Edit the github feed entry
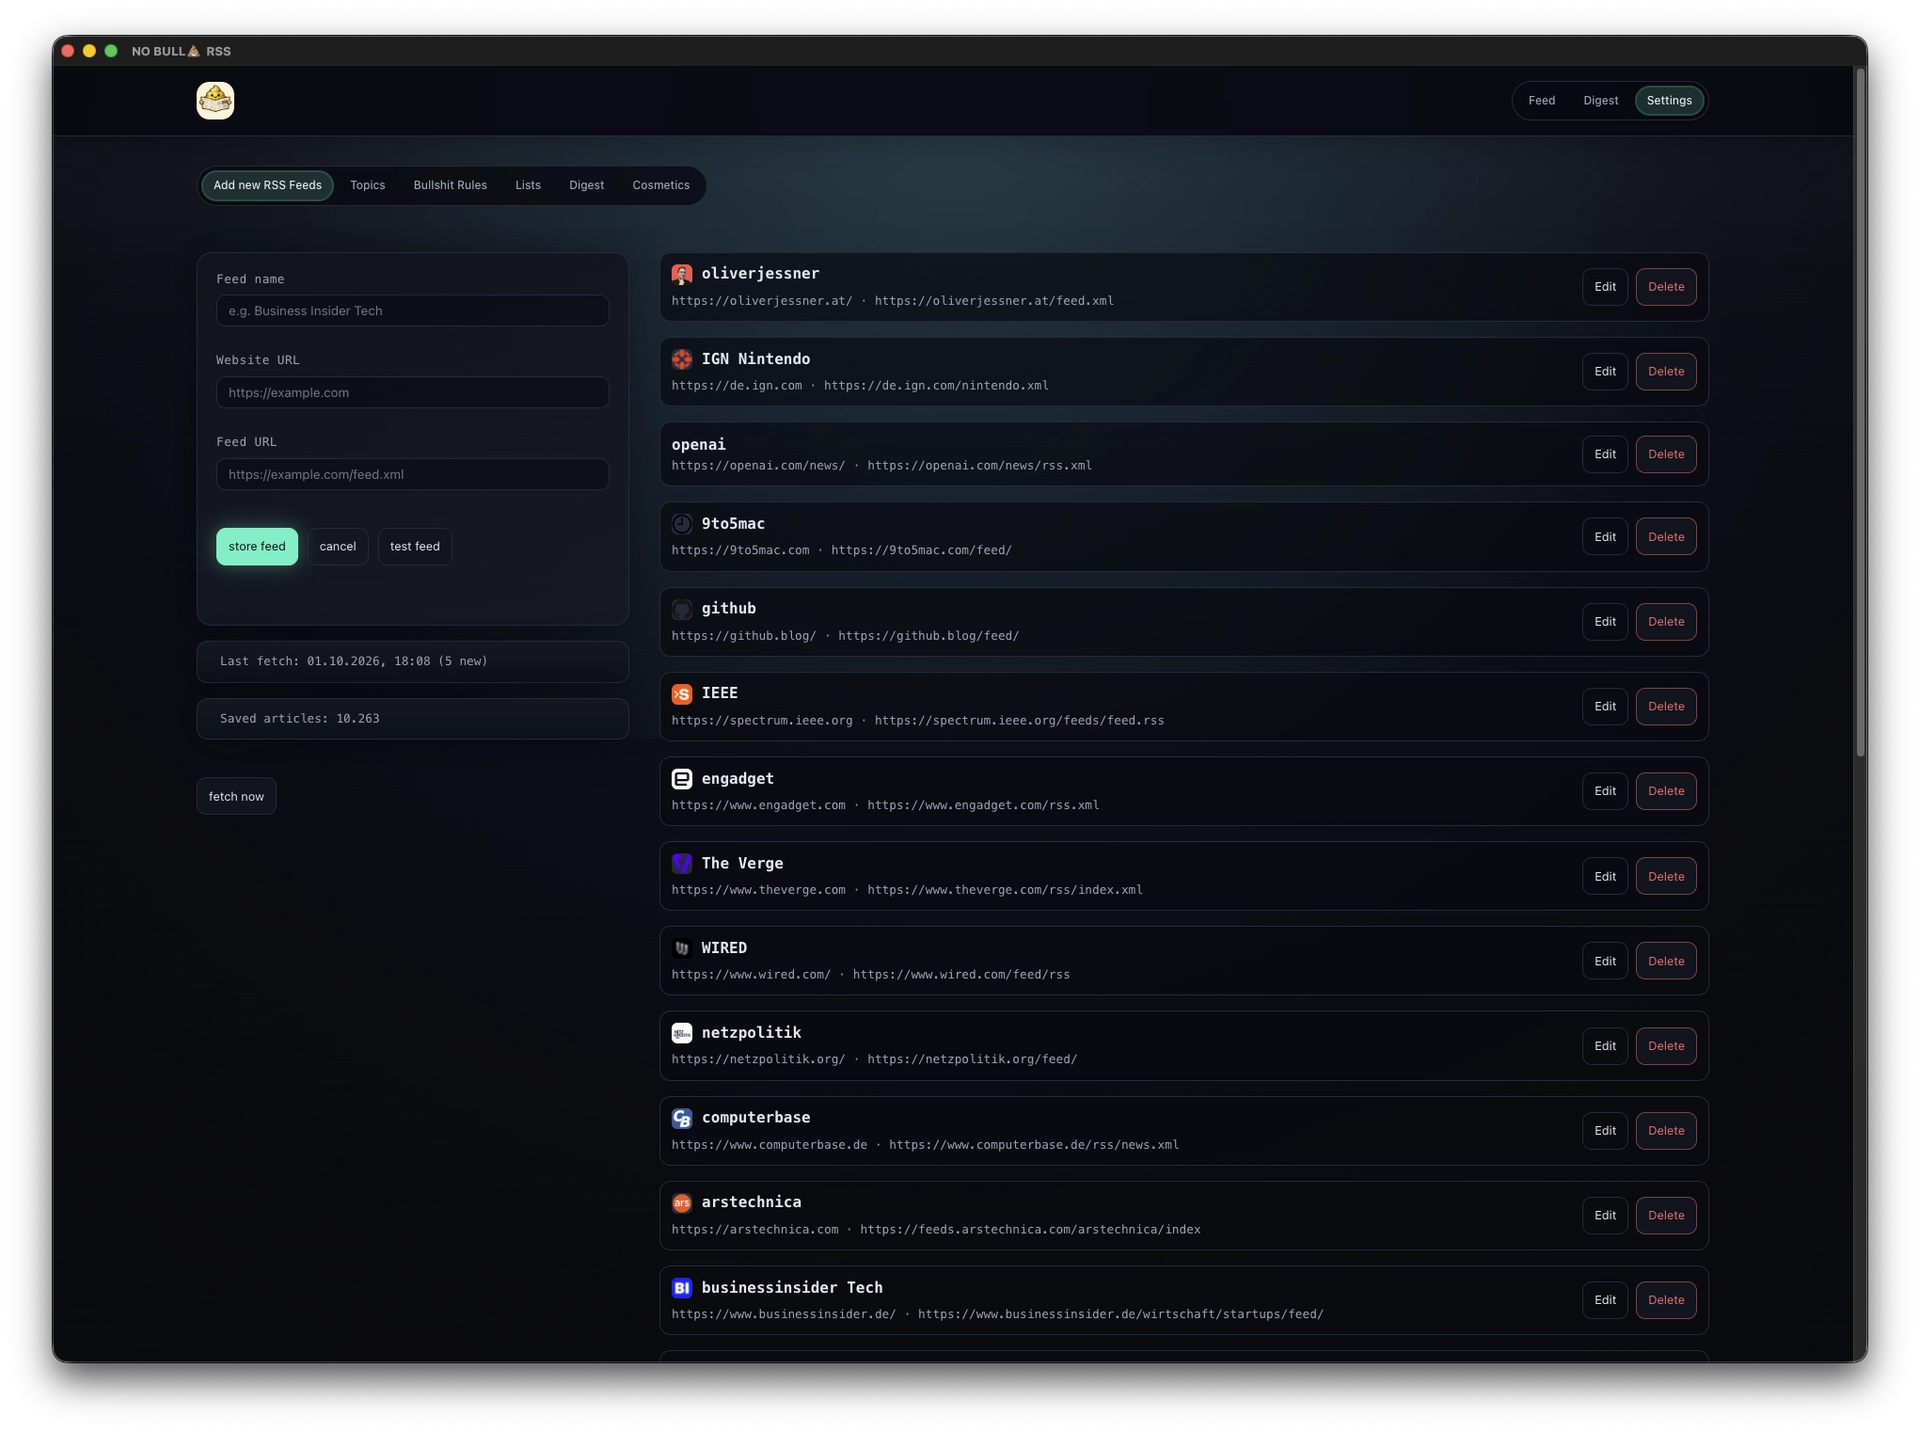1920x1432 pixels. pyautogui.click(x=1605, y=621)
